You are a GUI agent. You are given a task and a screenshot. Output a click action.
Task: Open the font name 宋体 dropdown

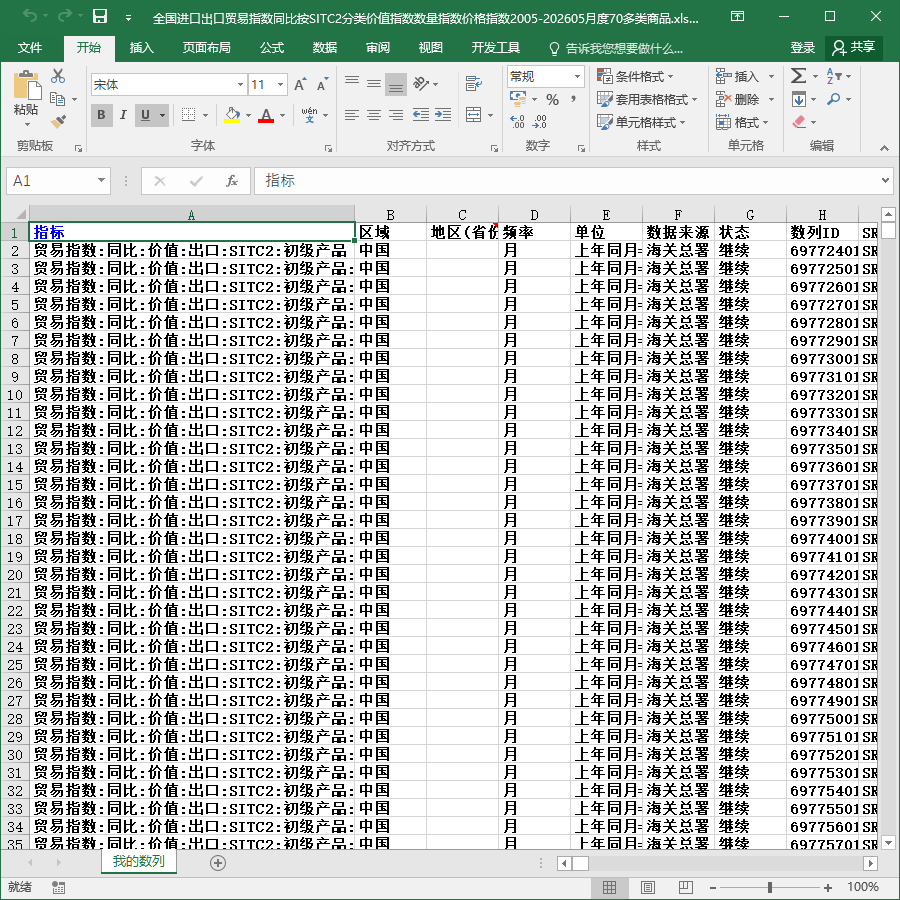[240, 85]
